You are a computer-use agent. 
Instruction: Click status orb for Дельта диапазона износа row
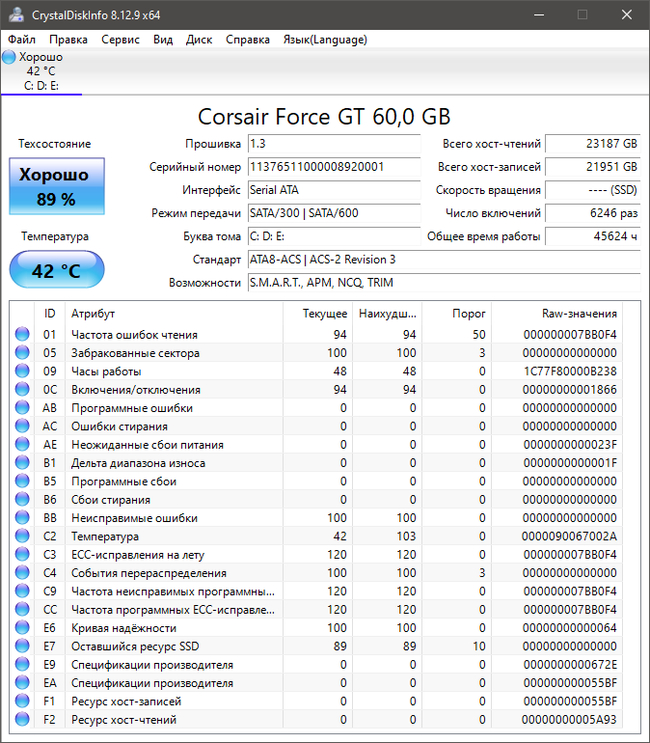(22, 462)
